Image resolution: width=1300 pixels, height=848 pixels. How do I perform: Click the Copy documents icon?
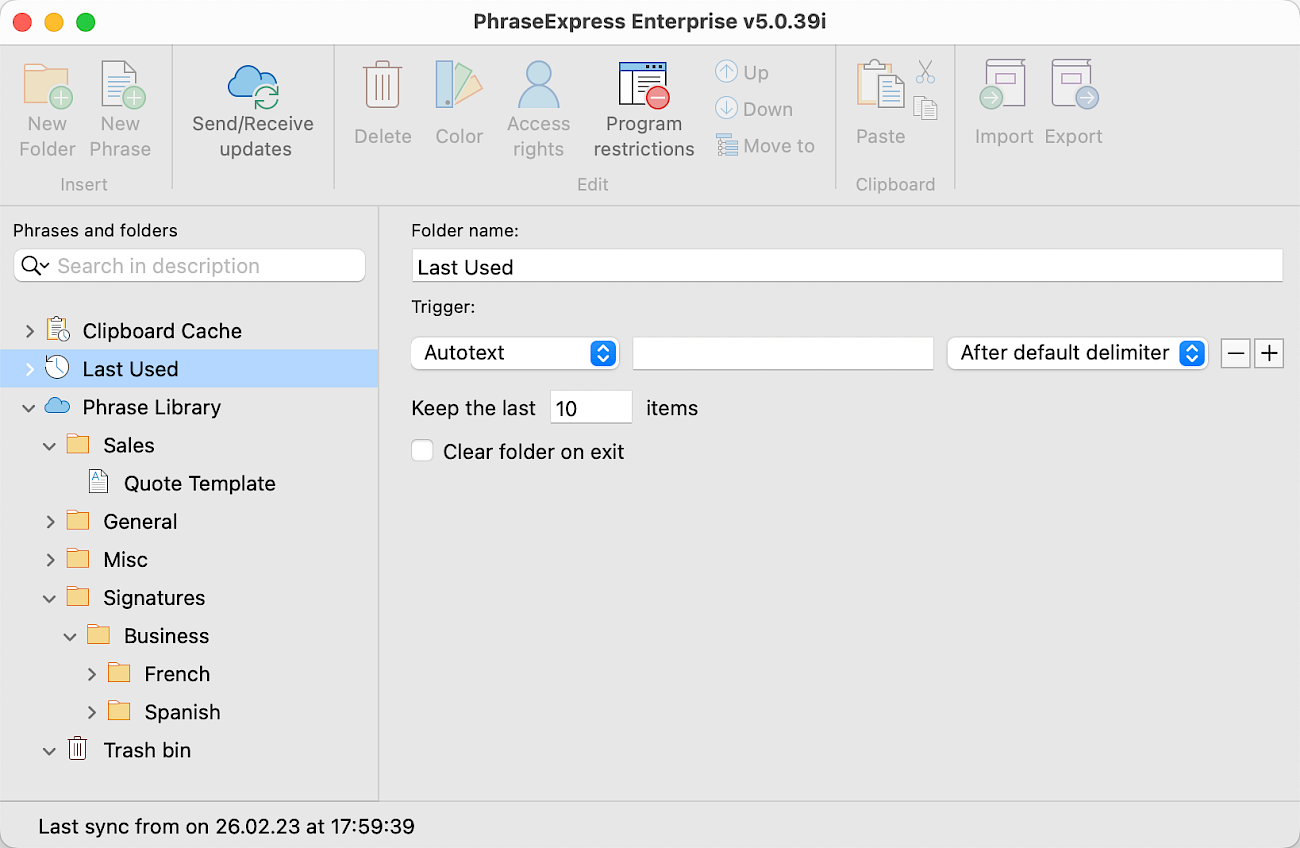coord(925,107)
